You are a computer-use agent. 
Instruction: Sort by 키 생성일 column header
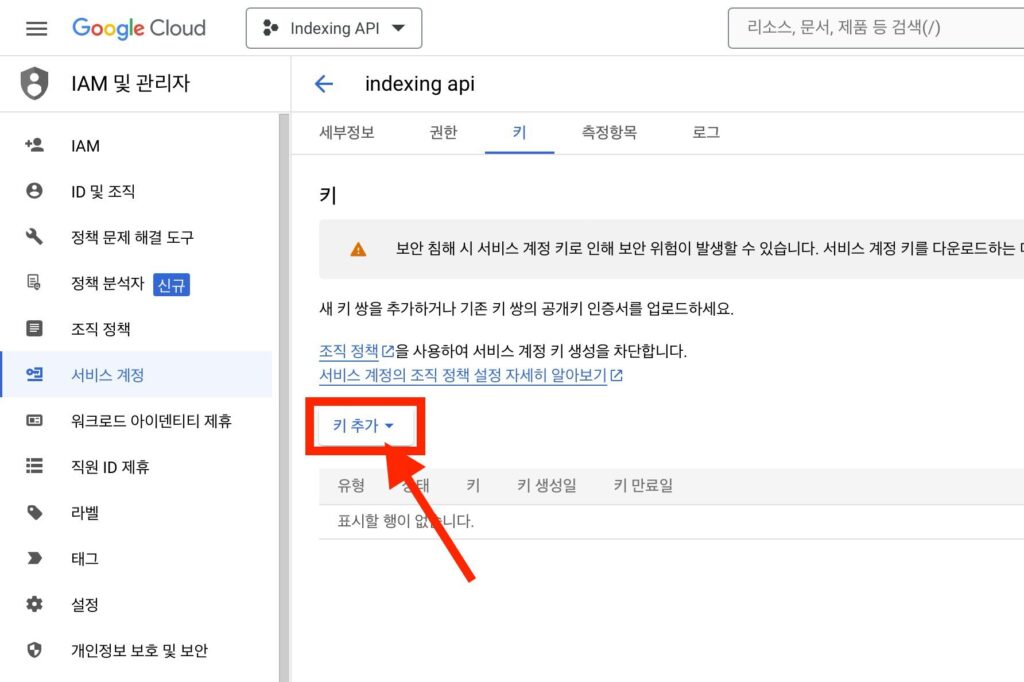click(546, 486)
